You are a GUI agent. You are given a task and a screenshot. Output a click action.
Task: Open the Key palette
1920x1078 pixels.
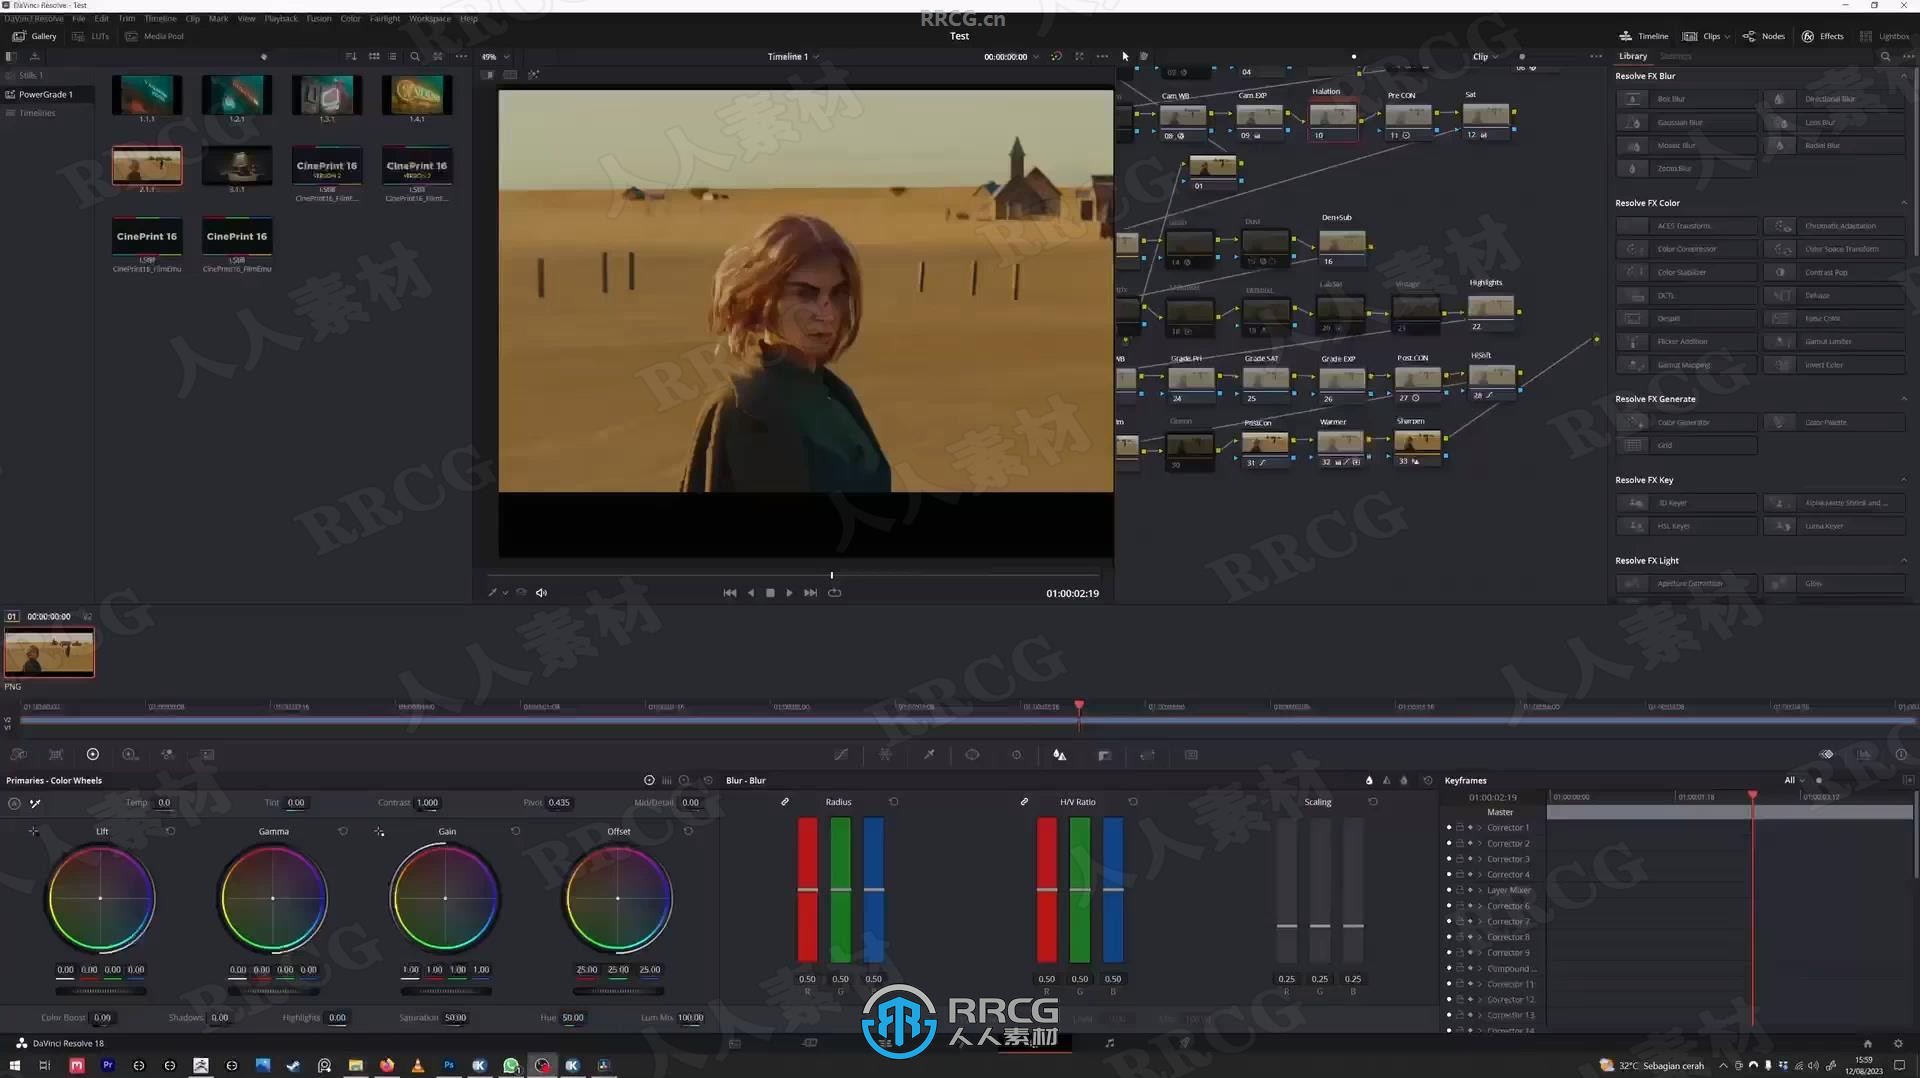[x=1104, y=755]
